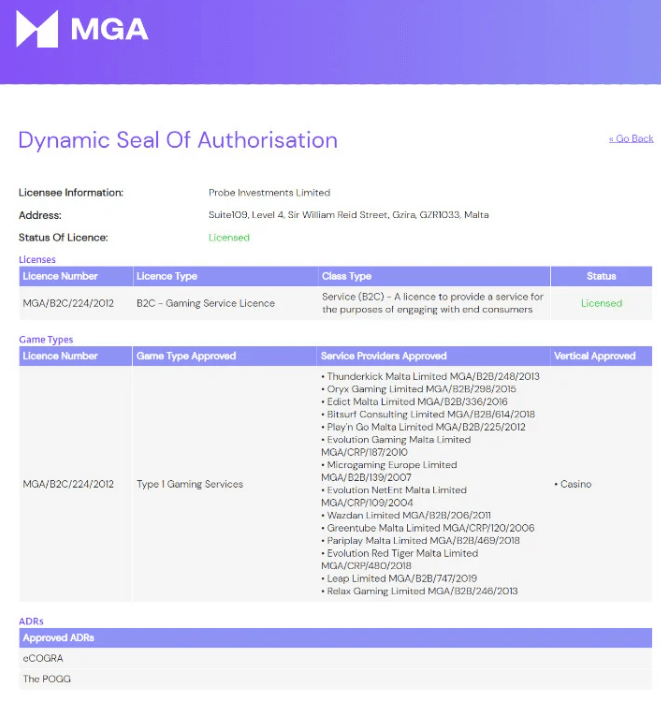
Task: Click the Licensee Information label
Action: pyautogui.click(x=71, y=193)
